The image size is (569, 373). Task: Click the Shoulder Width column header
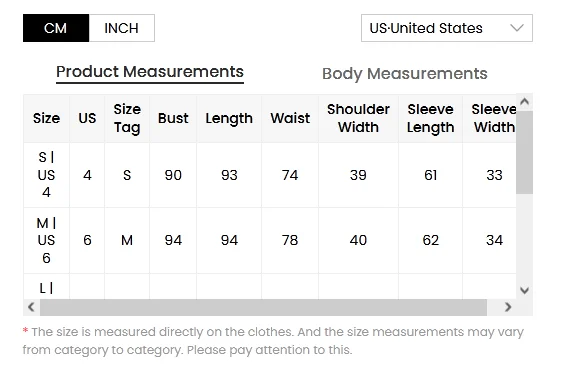[x=358, y=118]
